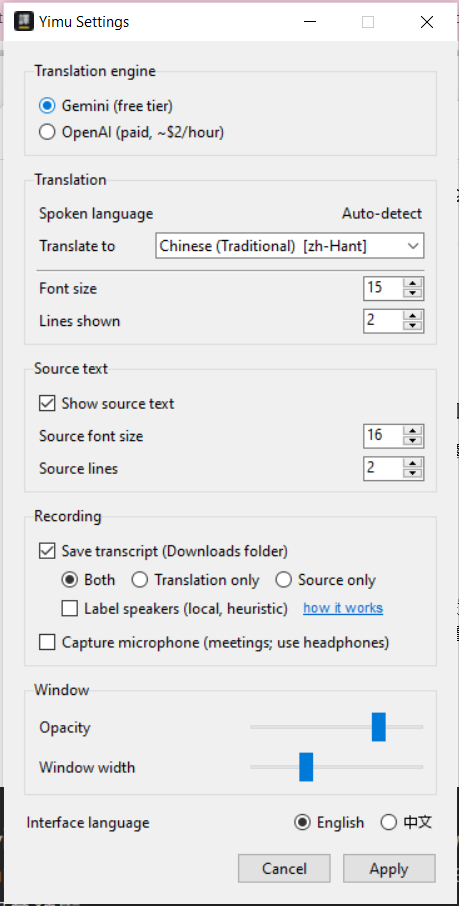Click the Source lines value field
This screenshot has height=906, width=459.
tap(383, 468)
